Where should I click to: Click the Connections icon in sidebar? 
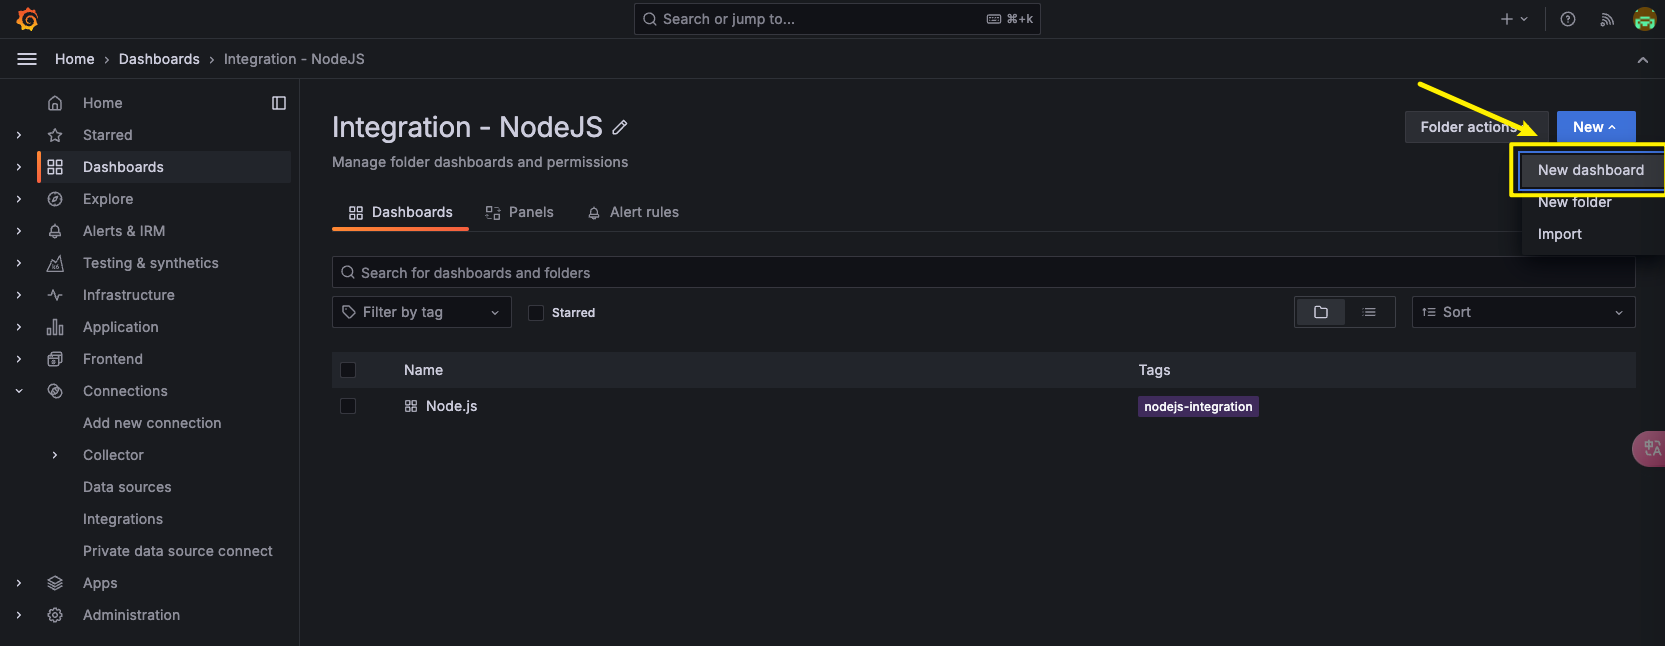pos(55,391)
